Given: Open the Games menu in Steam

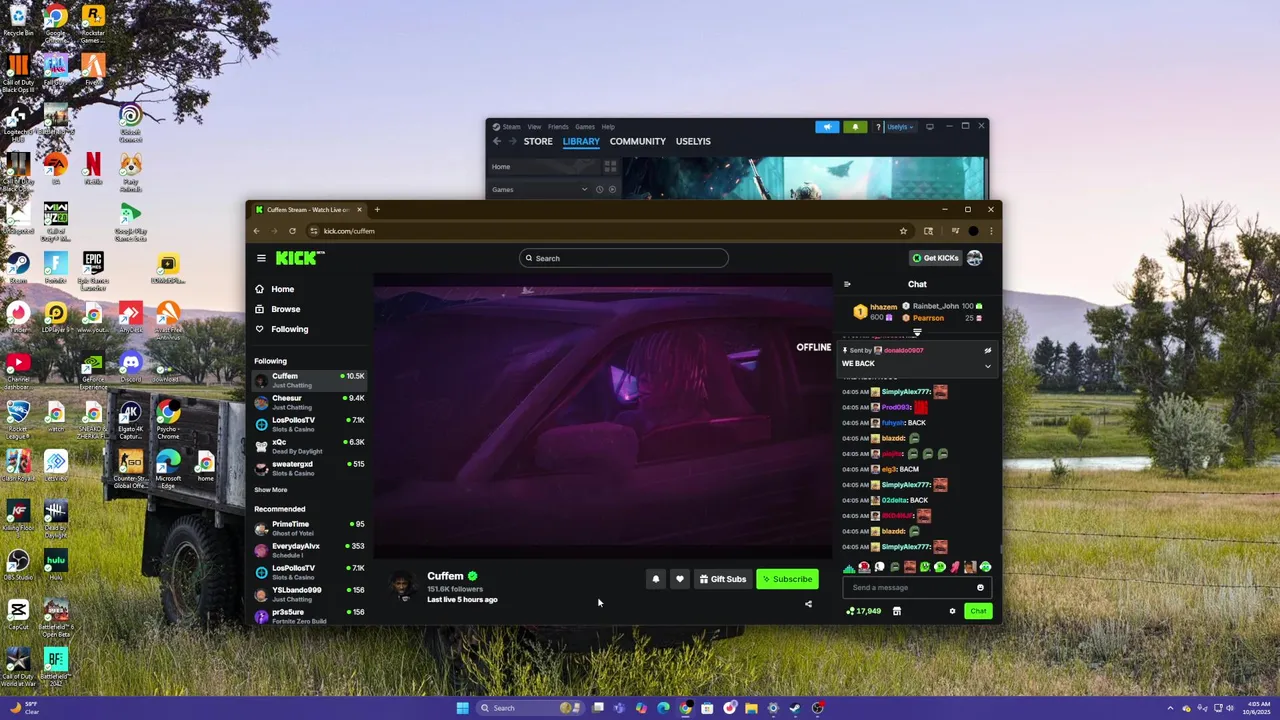Looking at the screenshot, I should (x=585, y=127).
